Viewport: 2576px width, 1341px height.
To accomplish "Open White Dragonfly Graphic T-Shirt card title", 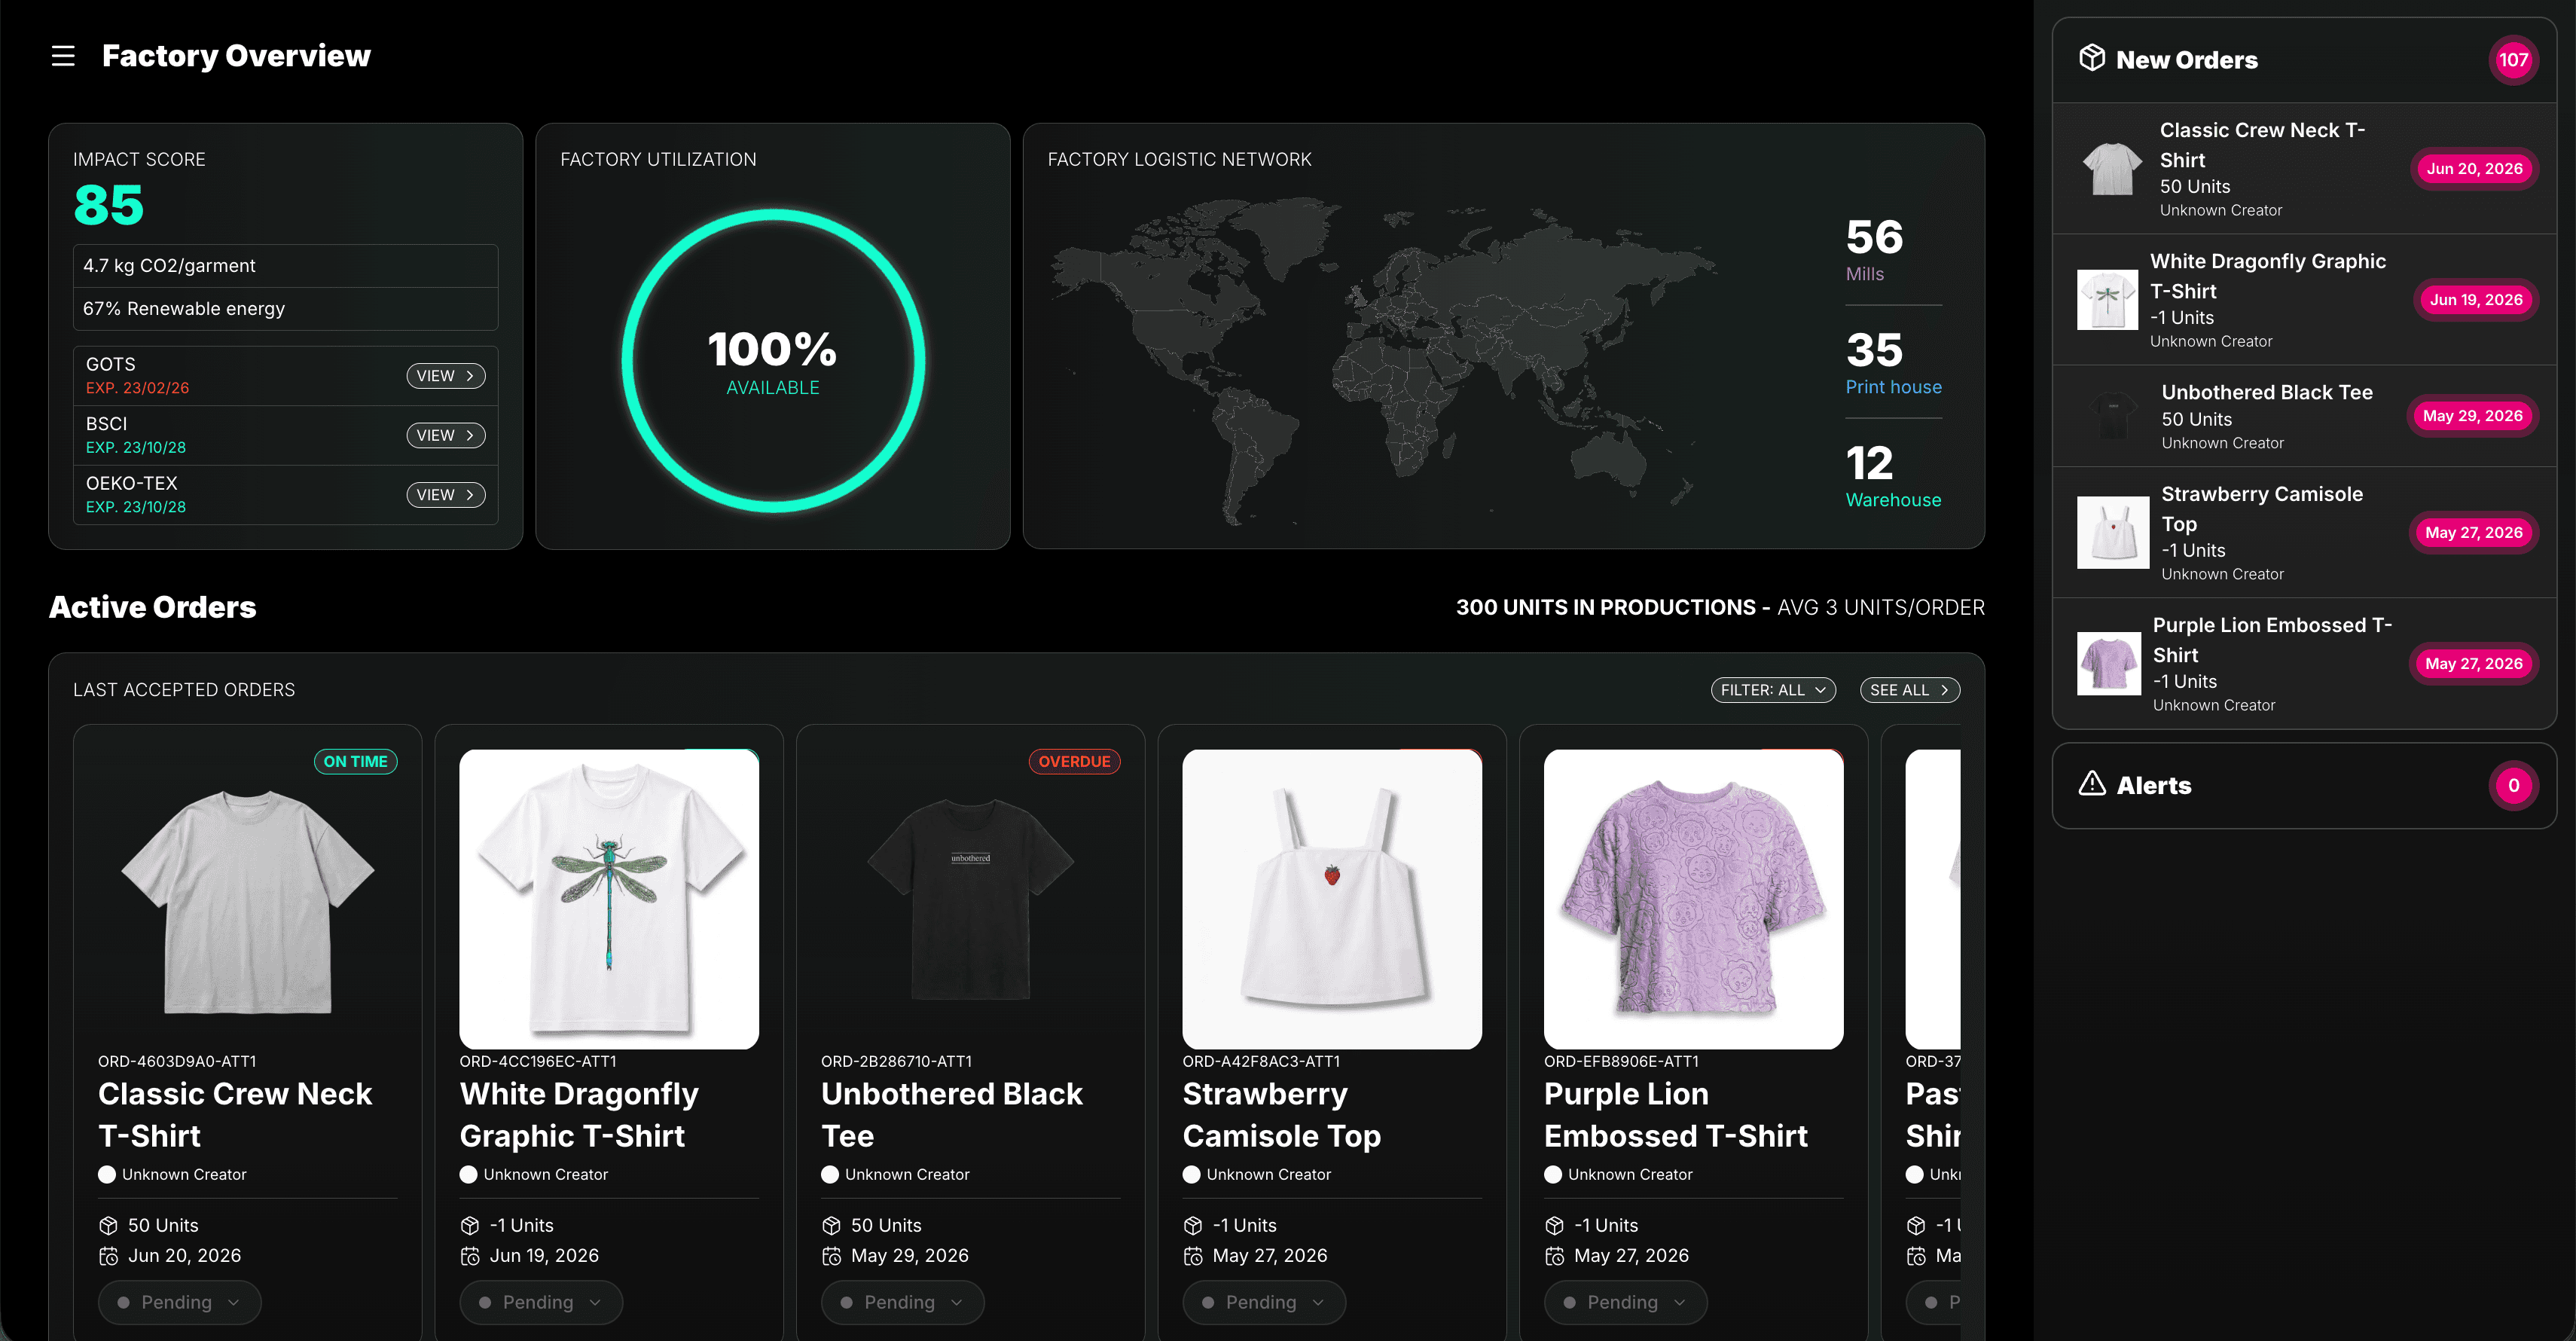I will coord(579,1115).
